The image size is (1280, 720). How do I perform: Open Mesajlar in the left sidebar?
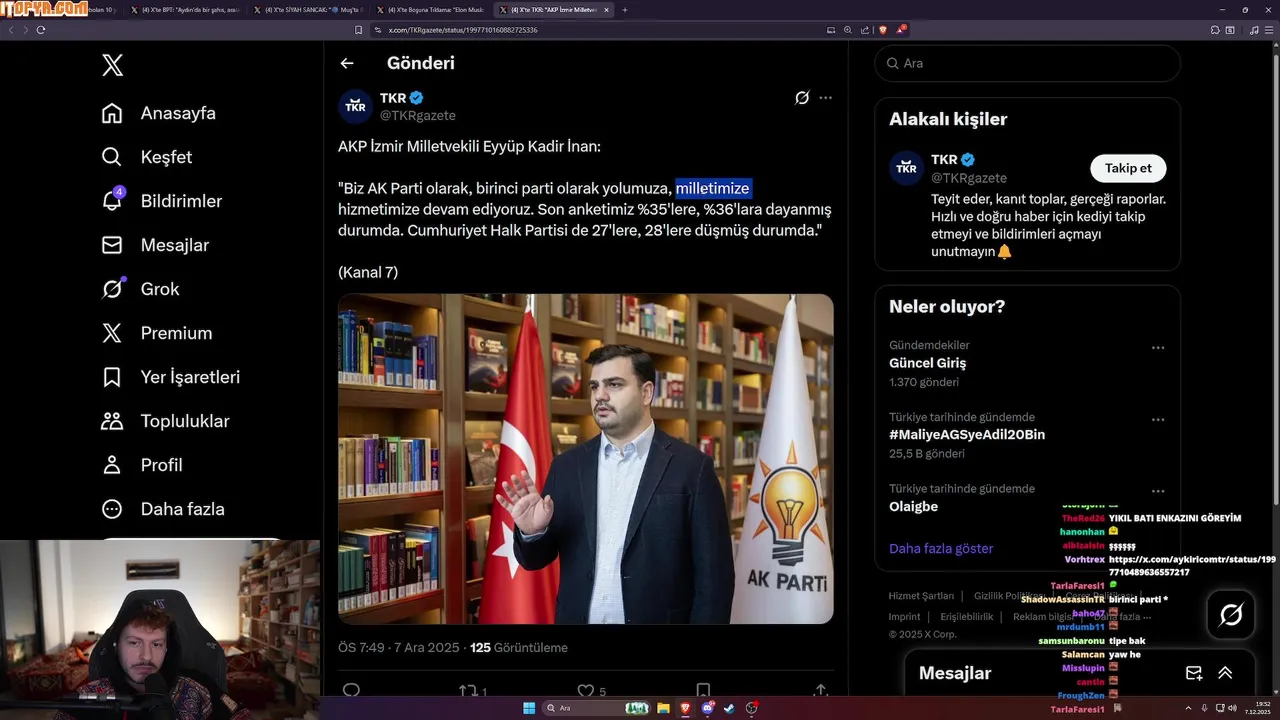(x=155, y=245)
